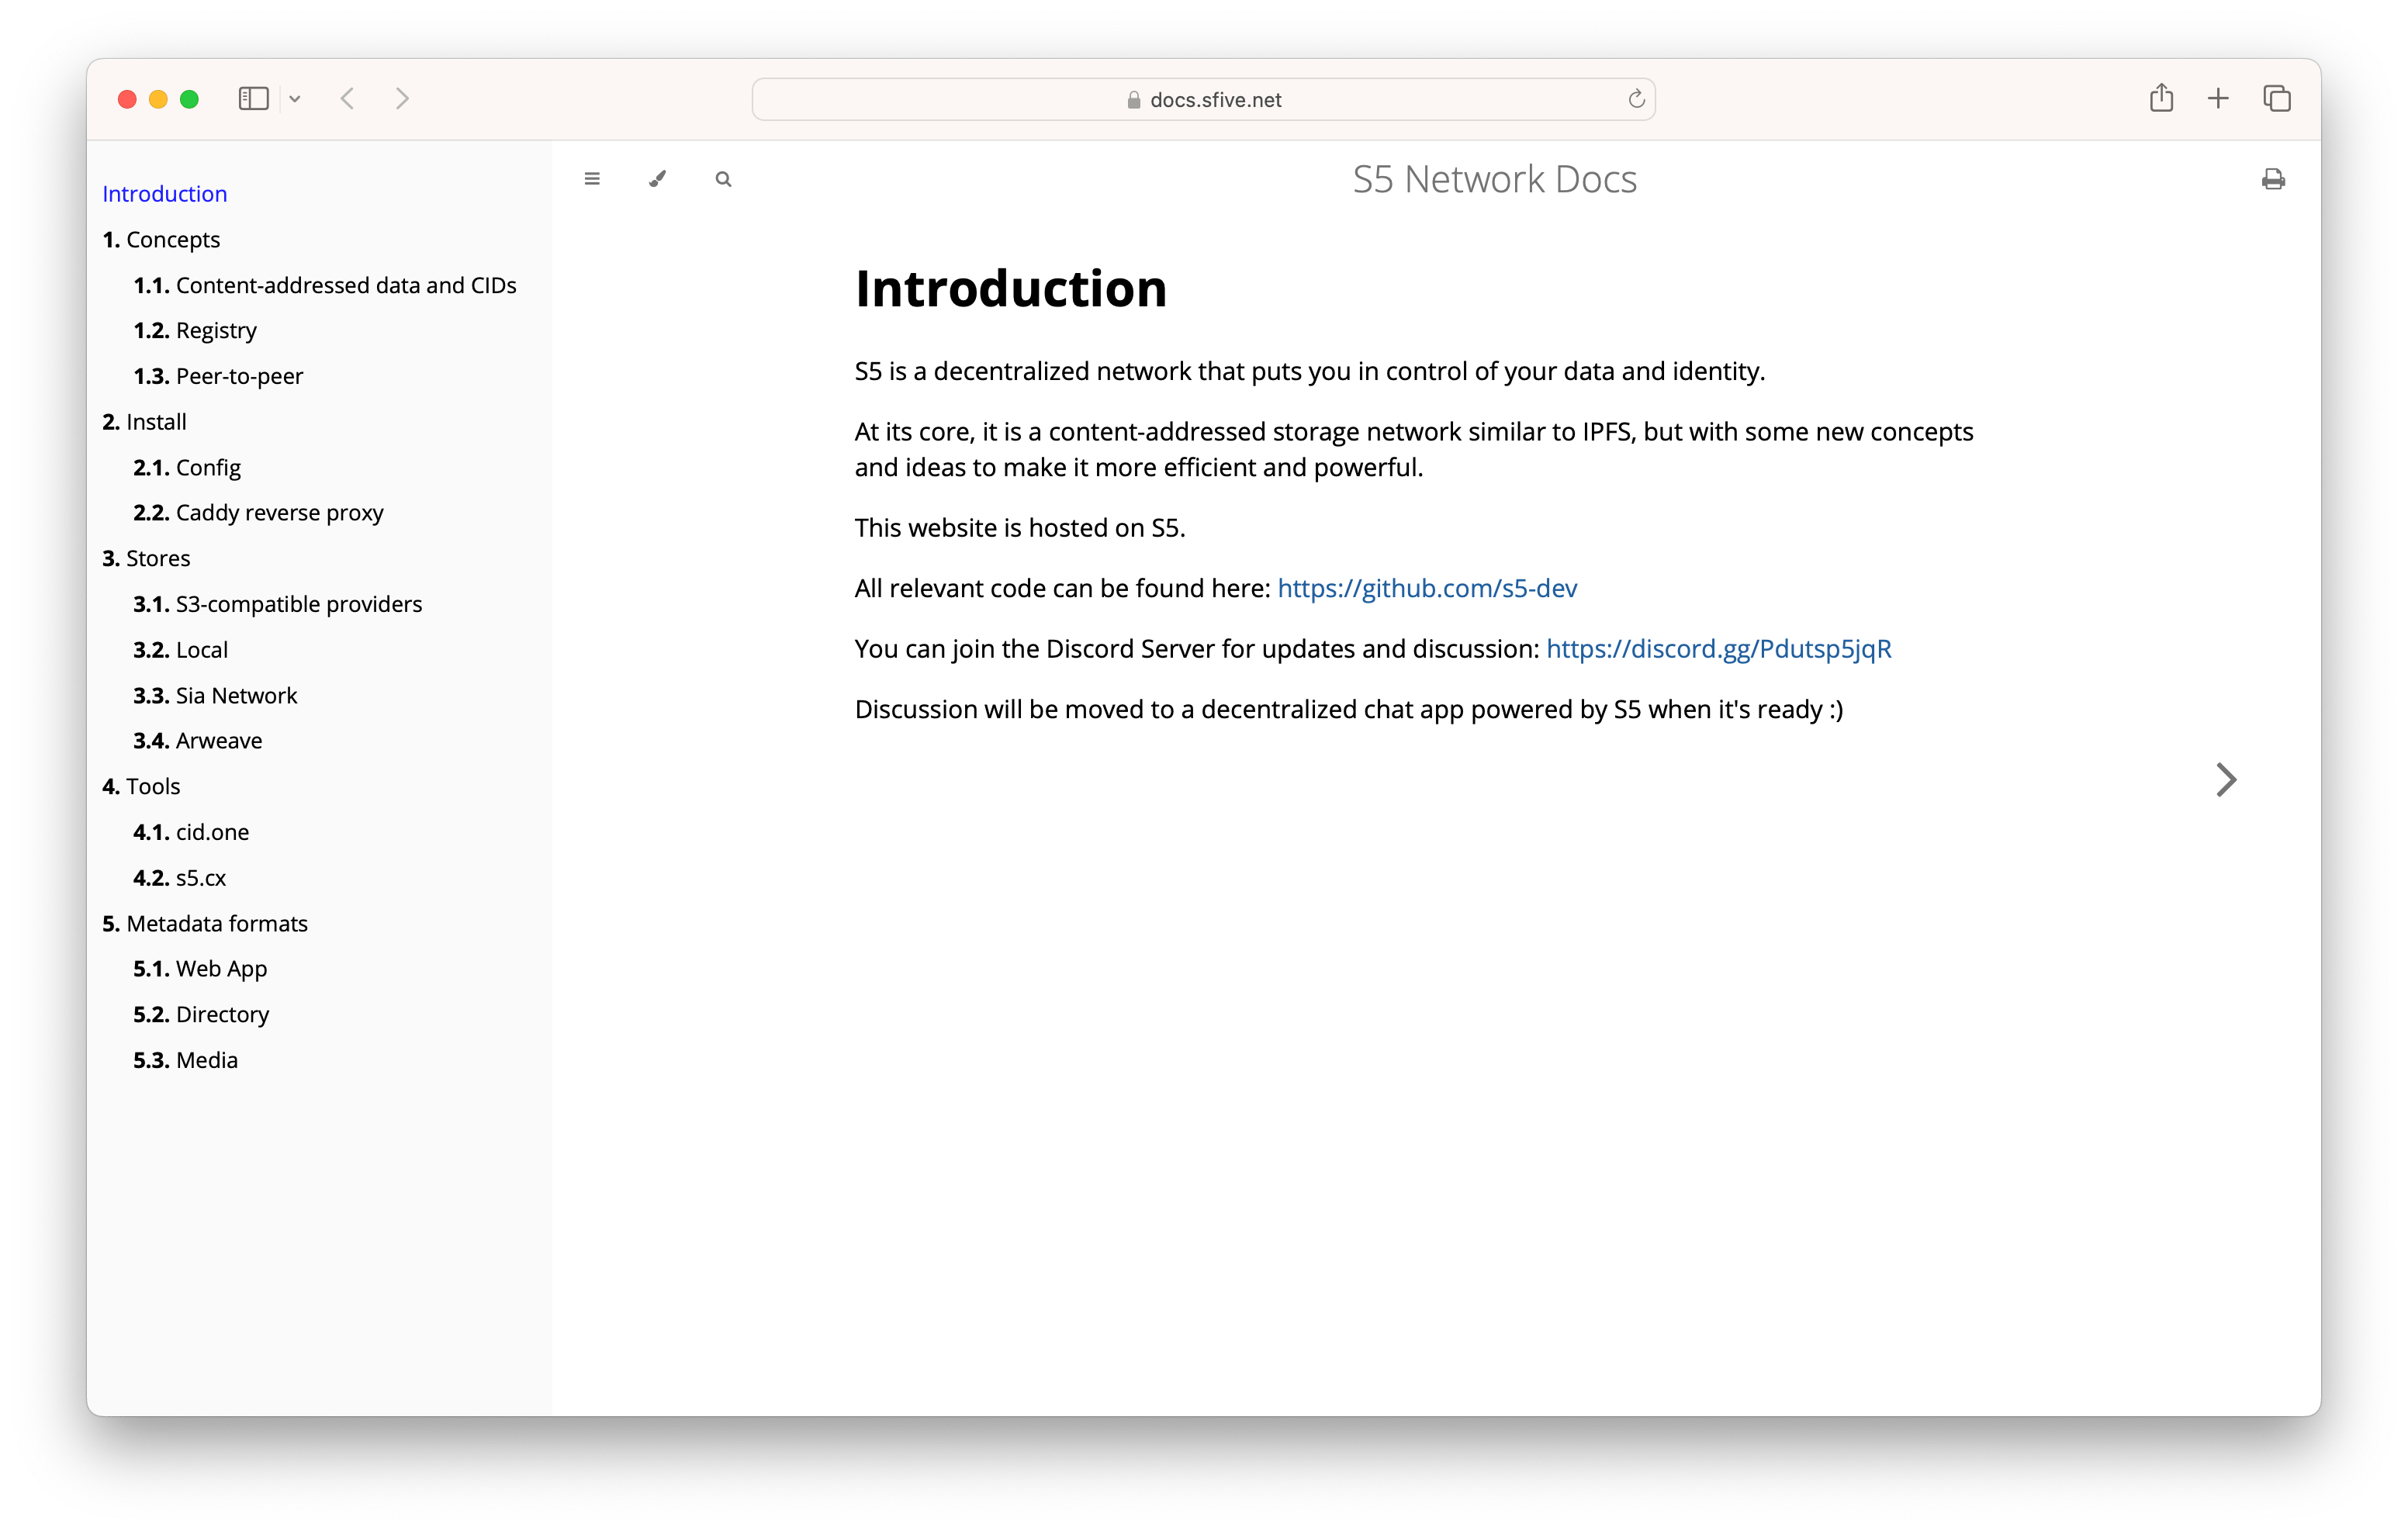Reload the docs.sfive.net page
2408x1531 pixels.
[1636, 98]
